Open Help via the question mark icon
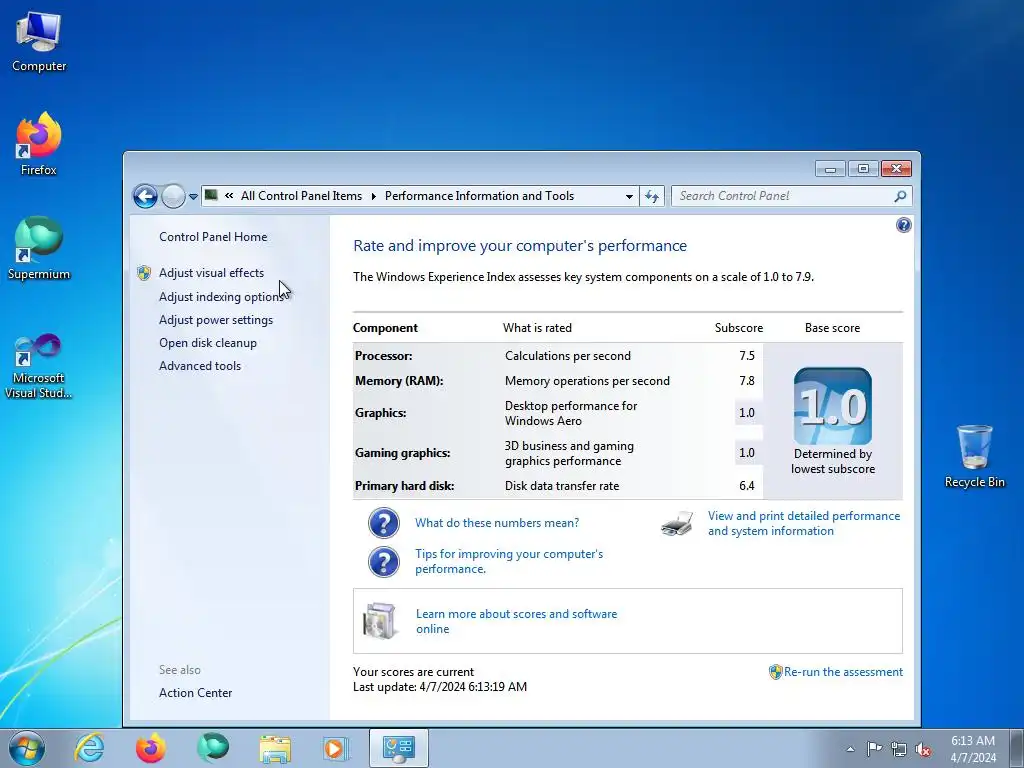 click(x=903, y=225)
